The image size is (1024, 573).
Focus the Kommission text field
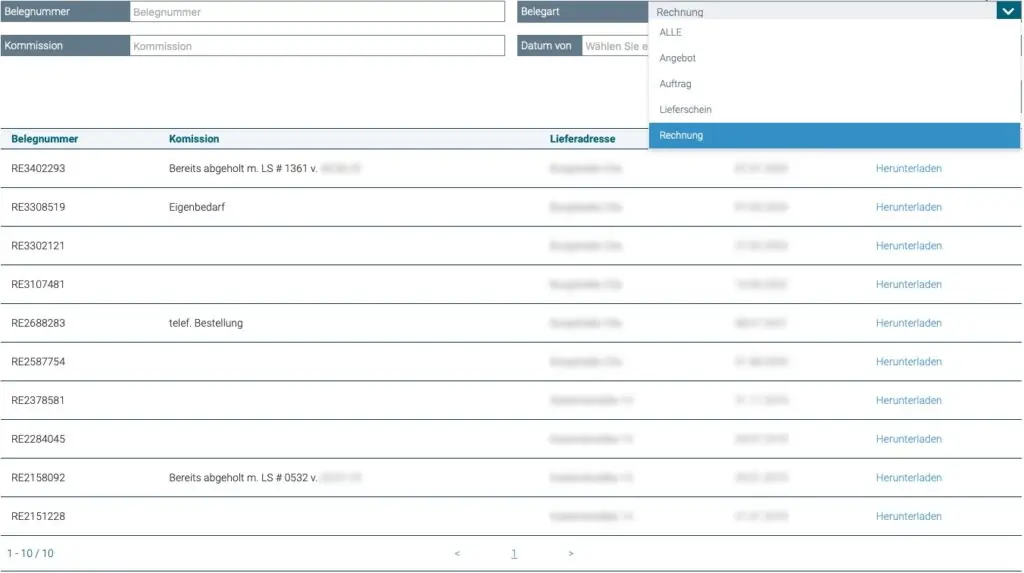(x=317, y=46)
